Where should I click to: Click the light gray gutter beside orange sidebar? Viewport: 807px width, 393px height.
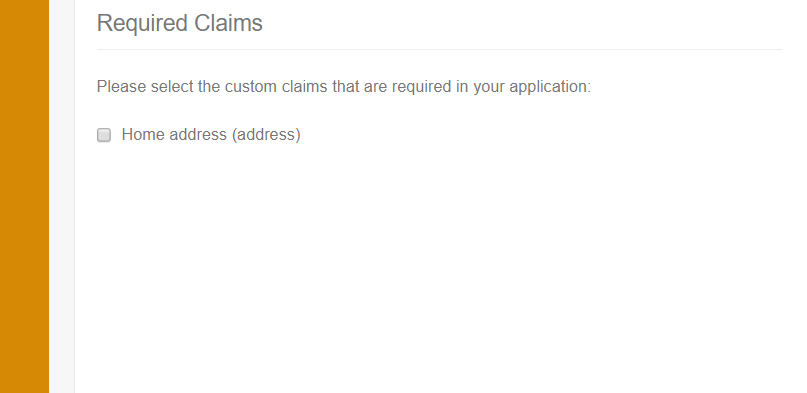62,196
